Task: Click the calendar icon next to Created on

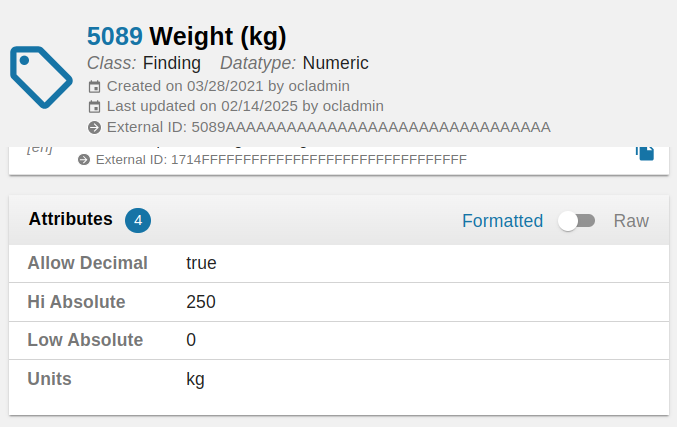Action: click(94, 86)
